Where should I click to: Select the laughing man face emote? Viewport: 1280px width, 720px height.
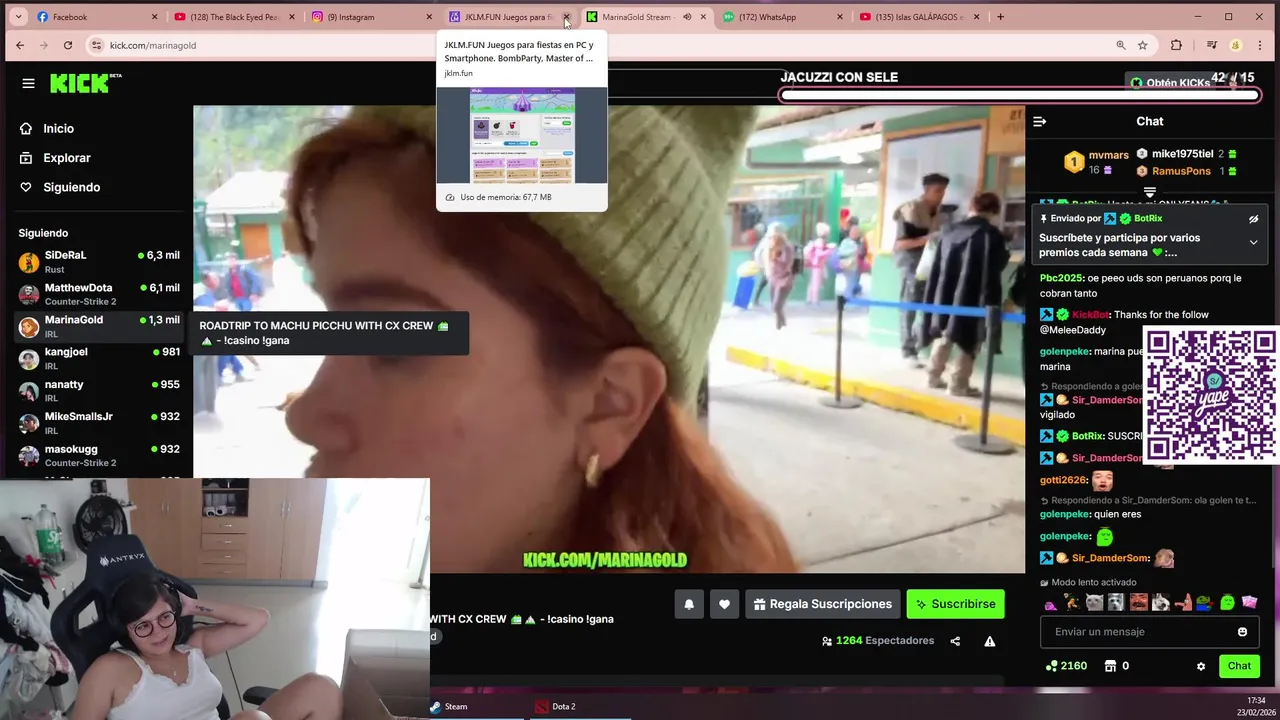point(1138,603)
